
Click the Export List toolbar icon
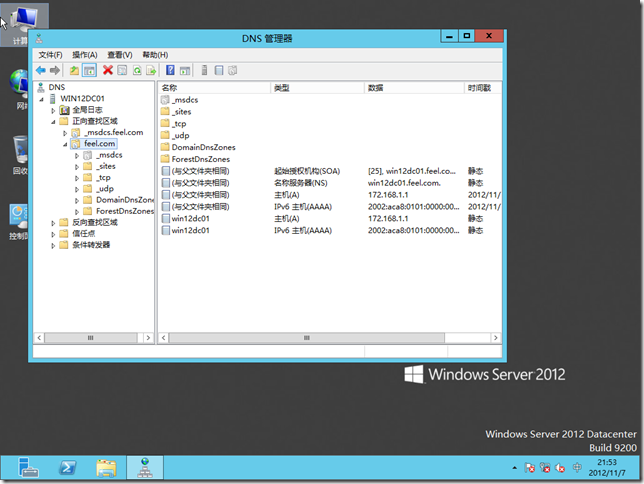(x=151, y=71)
